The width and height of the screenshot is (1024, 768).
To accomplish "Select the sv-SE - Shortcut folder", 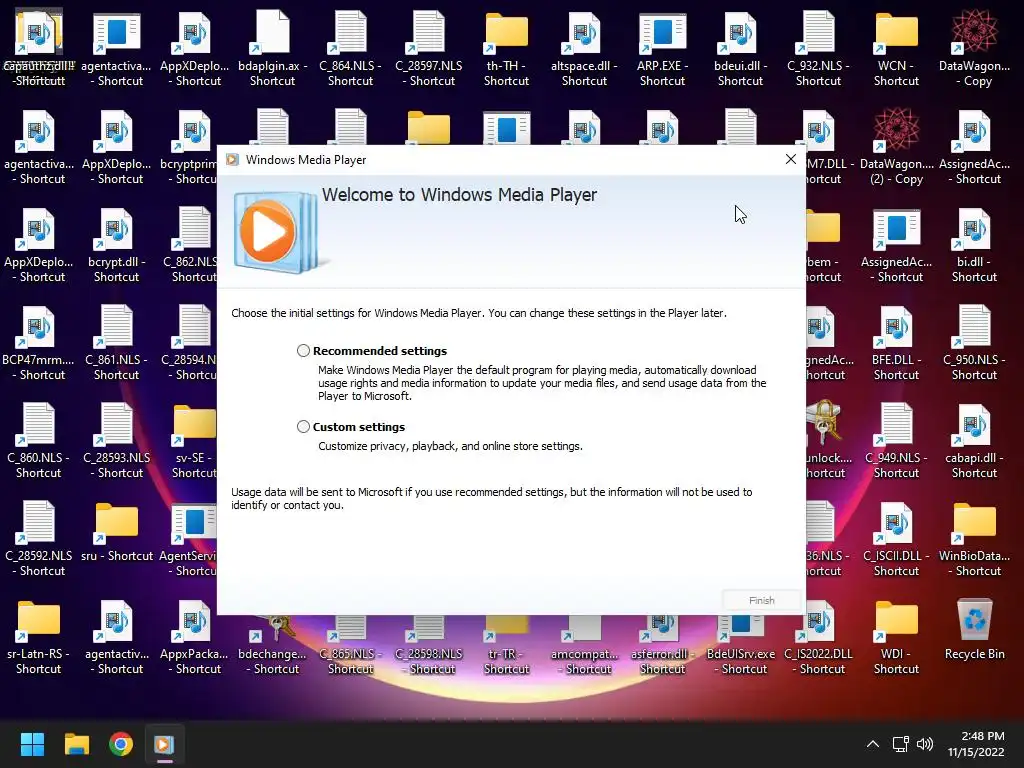I will click(194, 442).
